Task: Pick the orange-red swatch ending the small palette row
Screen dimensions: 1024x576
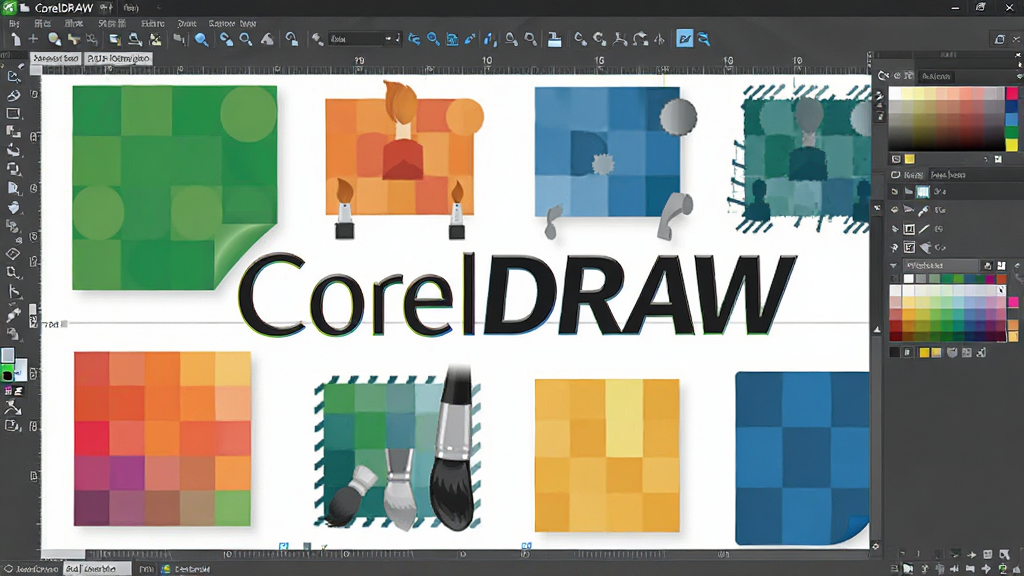Action: point(1002,279)
